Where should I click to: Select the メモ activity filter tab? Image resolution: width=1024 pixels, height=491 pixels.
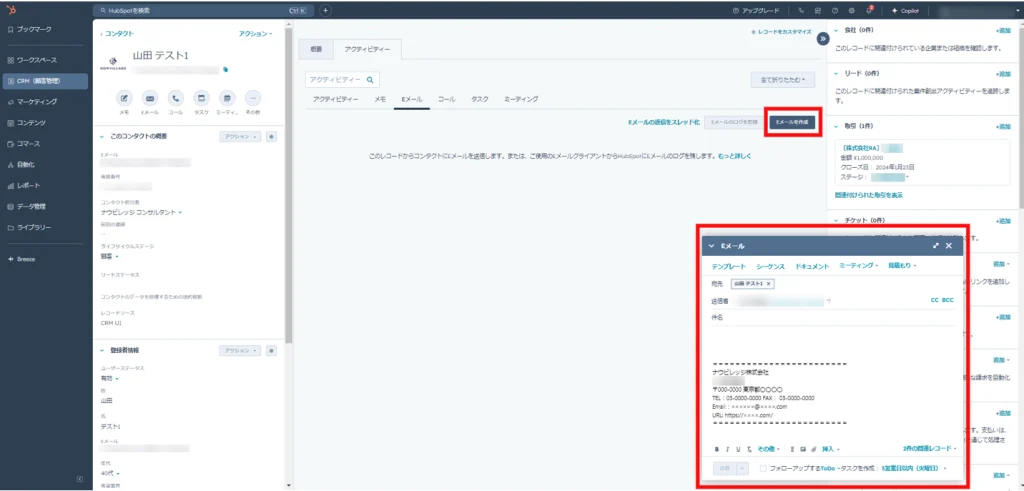pyautogui.click(x=379, y=99)
